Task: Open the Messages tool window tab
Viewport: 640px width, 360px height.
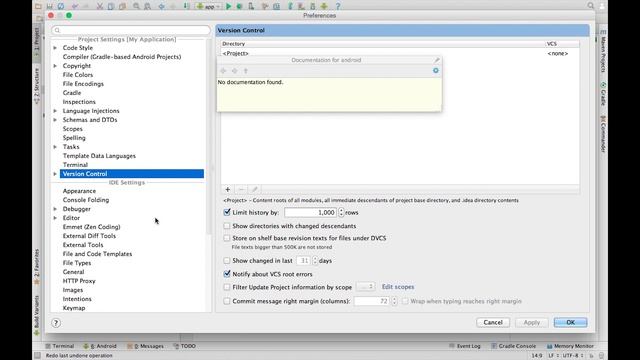Action: pyautogui.click(x=145, y=346)
